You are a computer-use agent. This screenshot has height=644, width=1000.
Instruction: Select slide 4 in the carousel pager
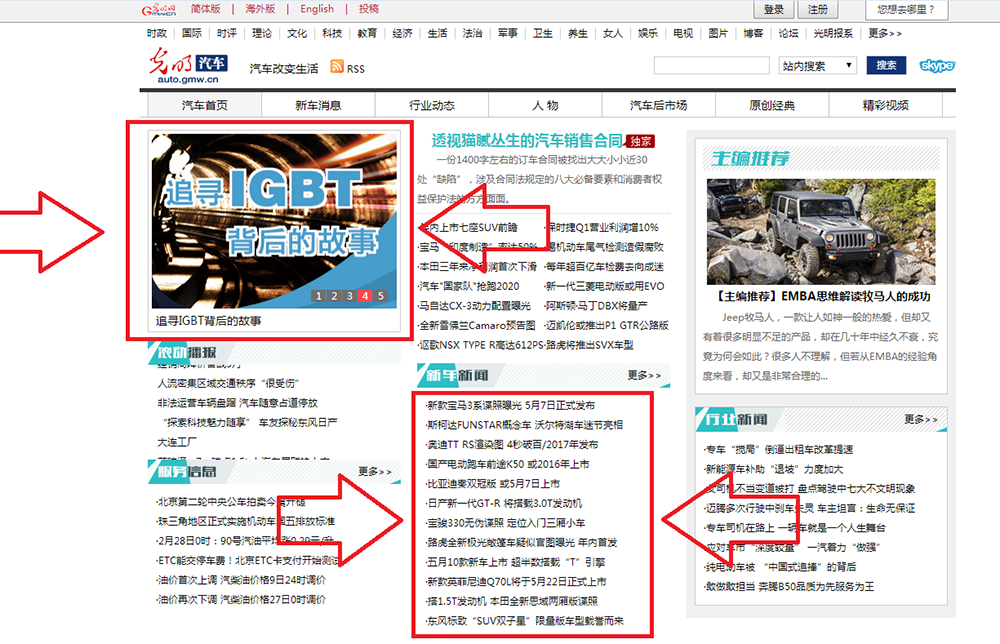tap(365, 296)
